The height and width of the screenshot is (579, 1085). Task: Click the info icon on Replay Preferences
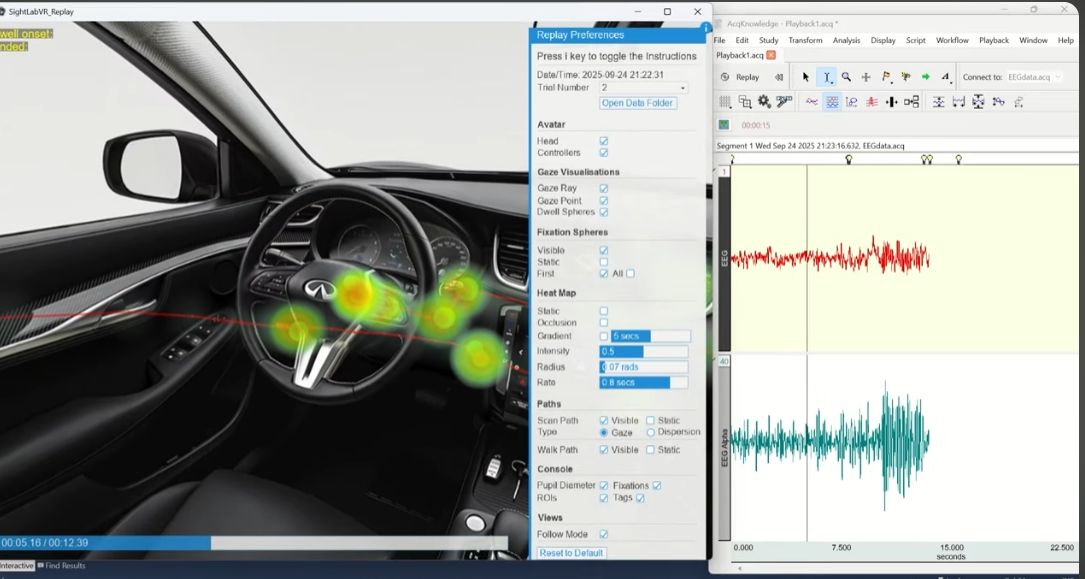[x=706, y=28]
